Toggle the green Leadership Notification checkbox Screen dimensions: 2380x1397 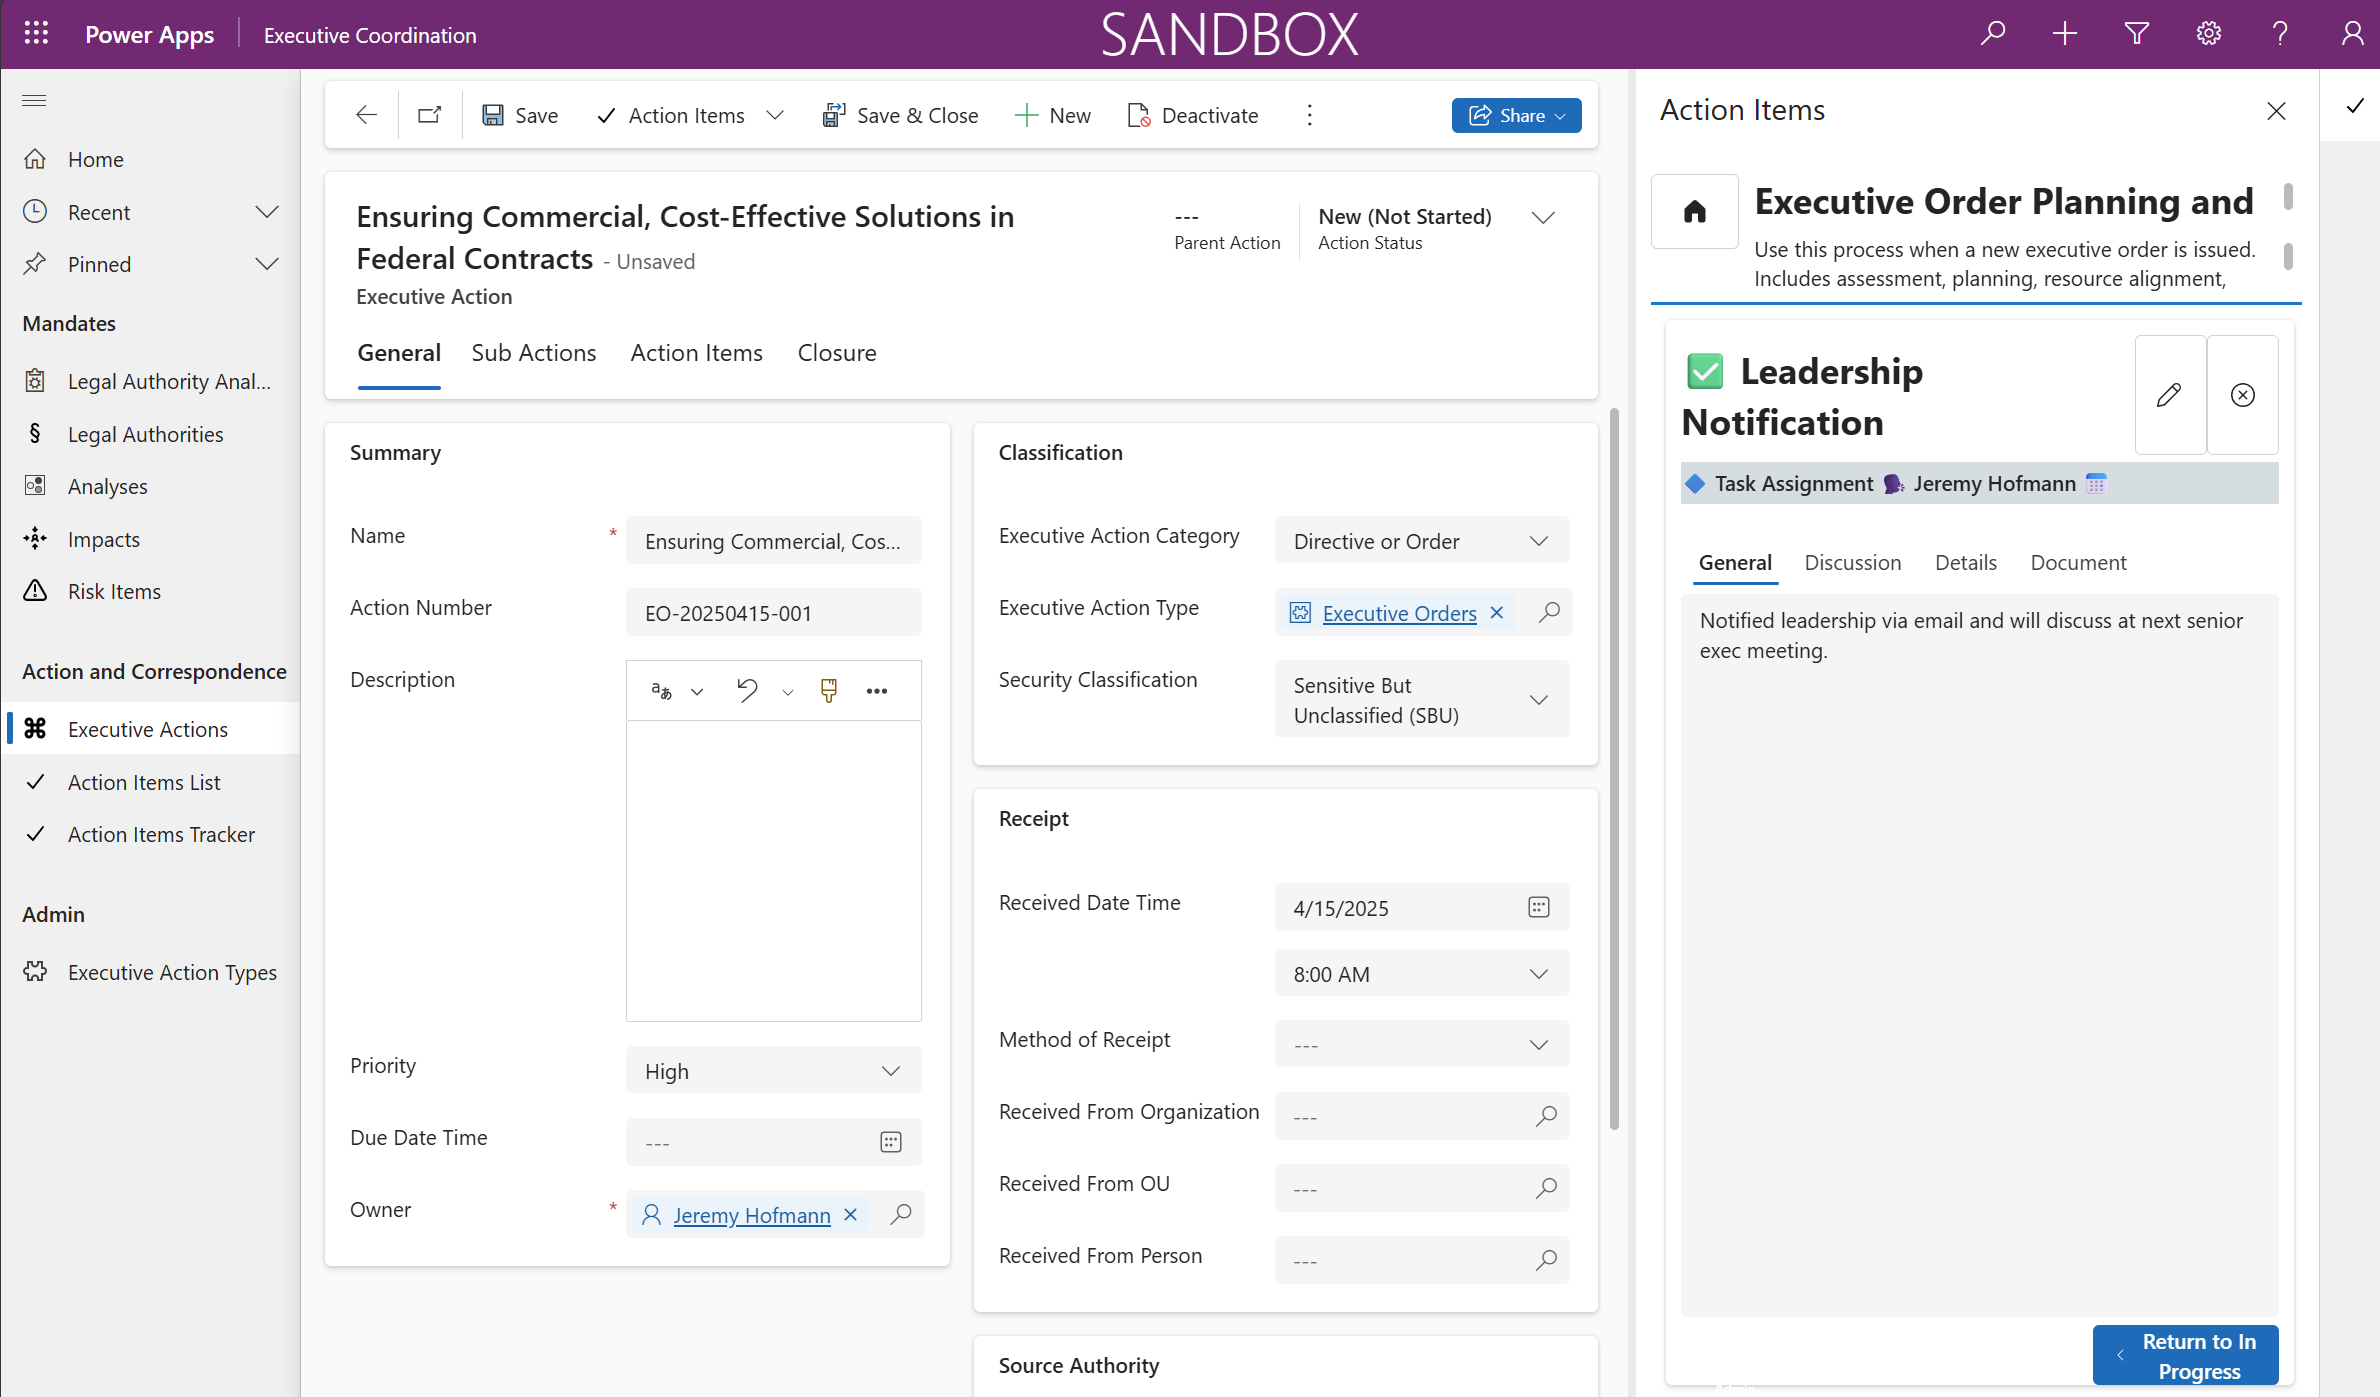pyautogui.click(x=1705, y=371)
